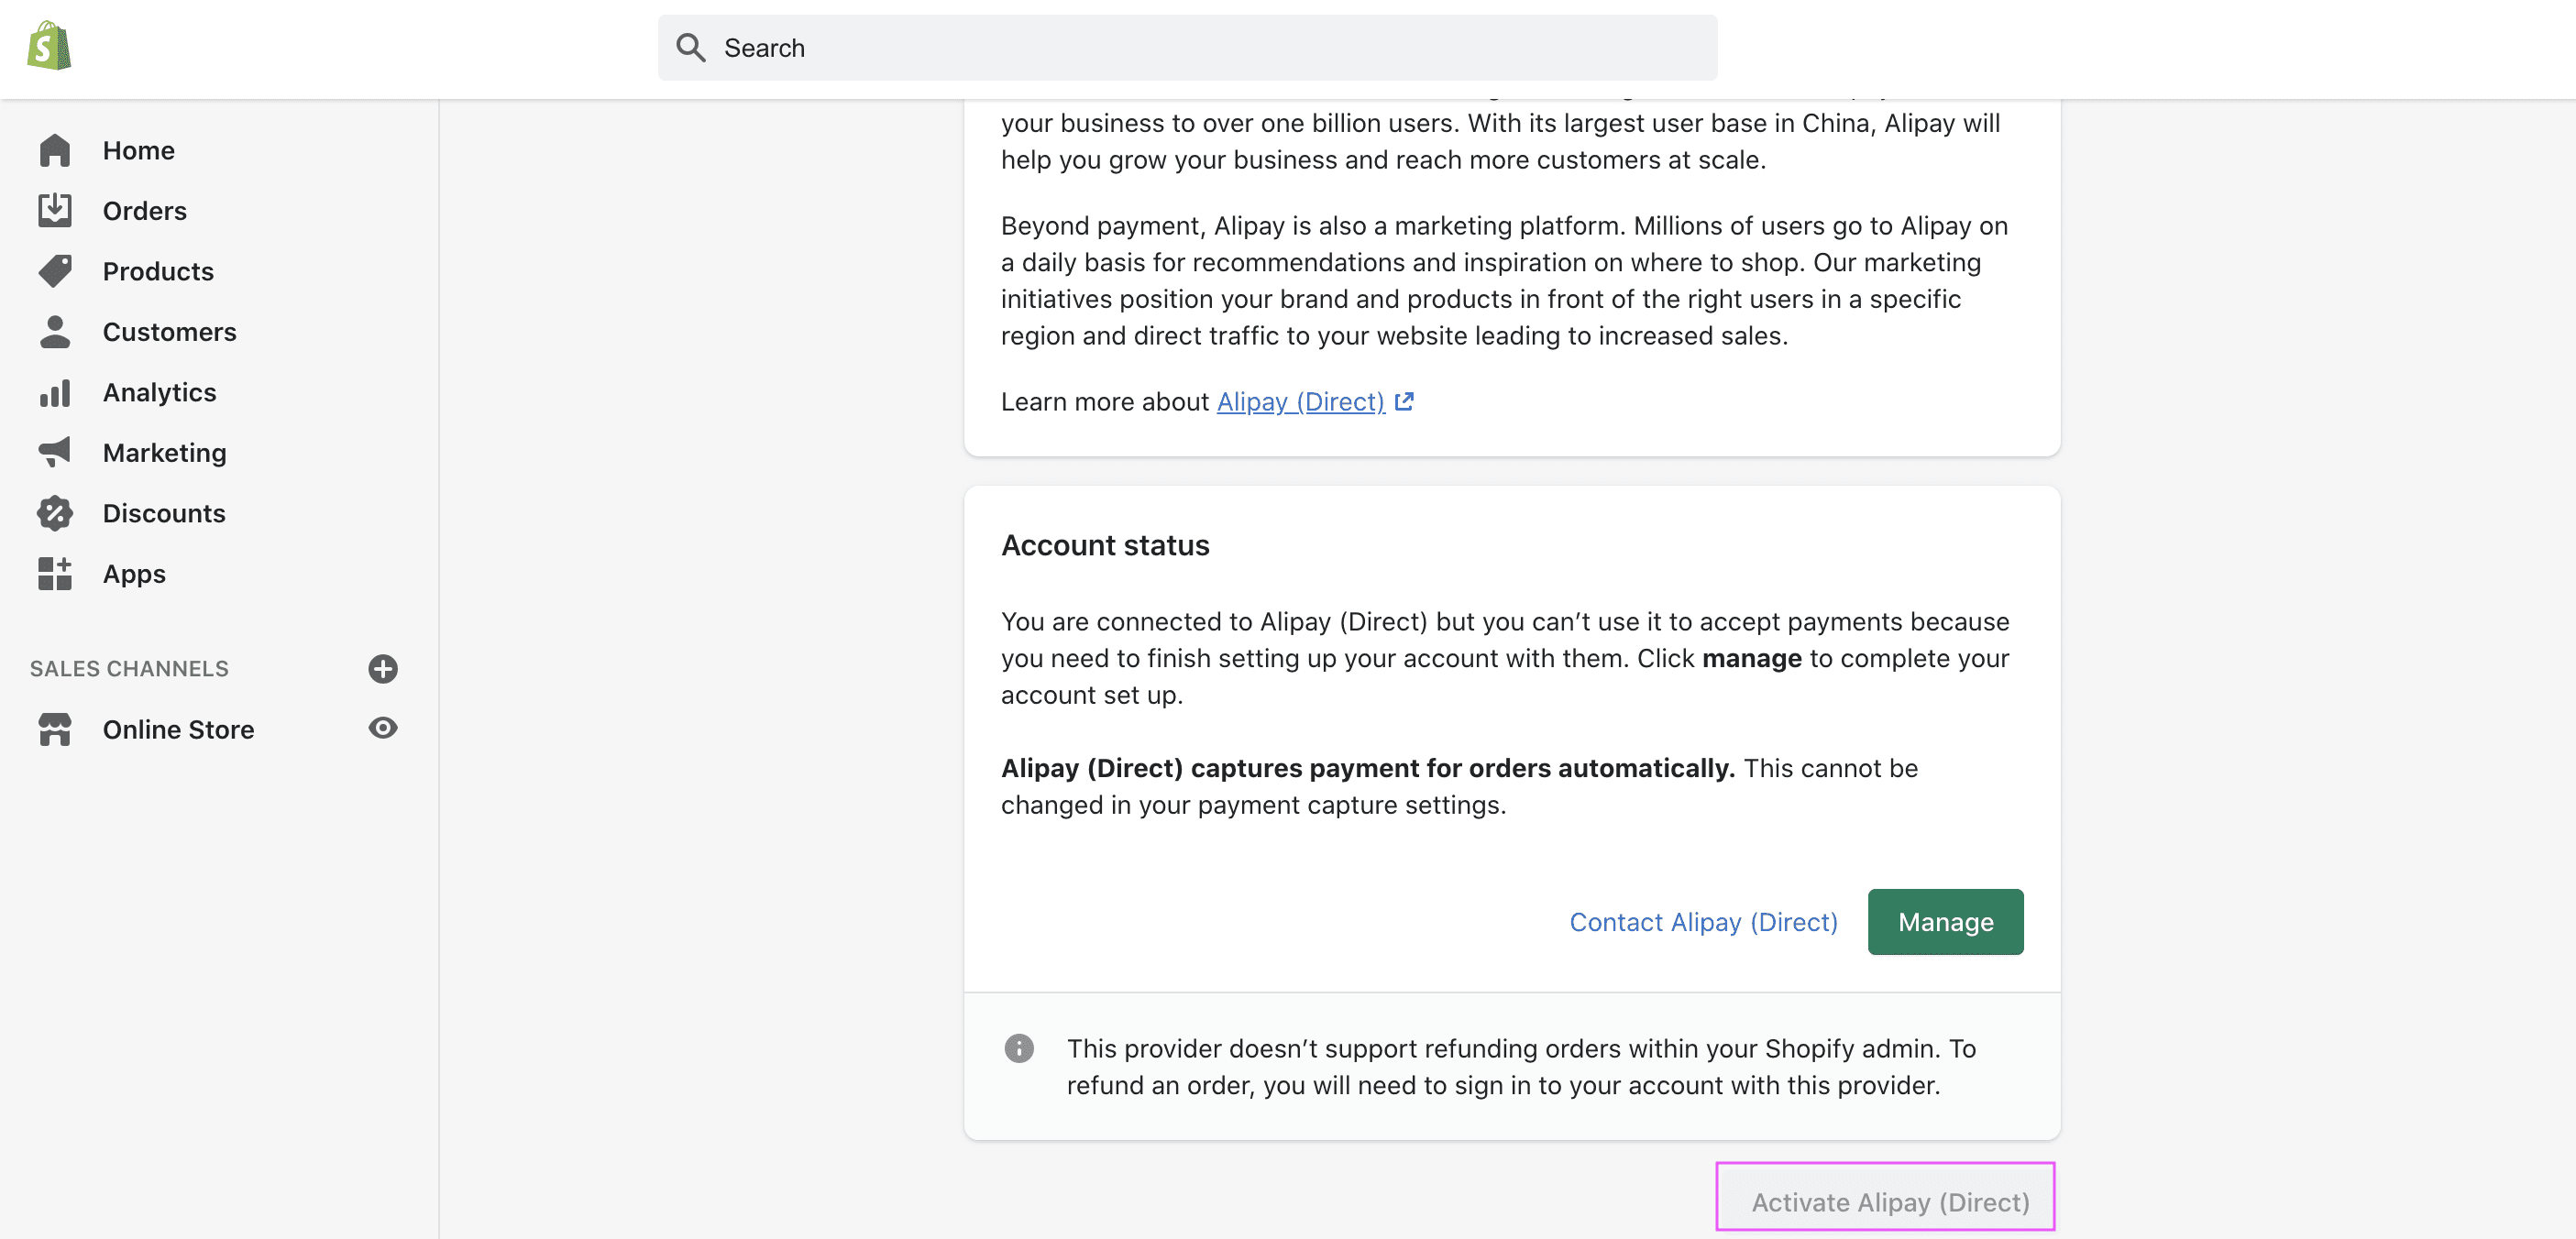The height and width of the screenshot is (1239, 2576).
Task: Click the Marketing megaphone icon
Action: [55, 453]
